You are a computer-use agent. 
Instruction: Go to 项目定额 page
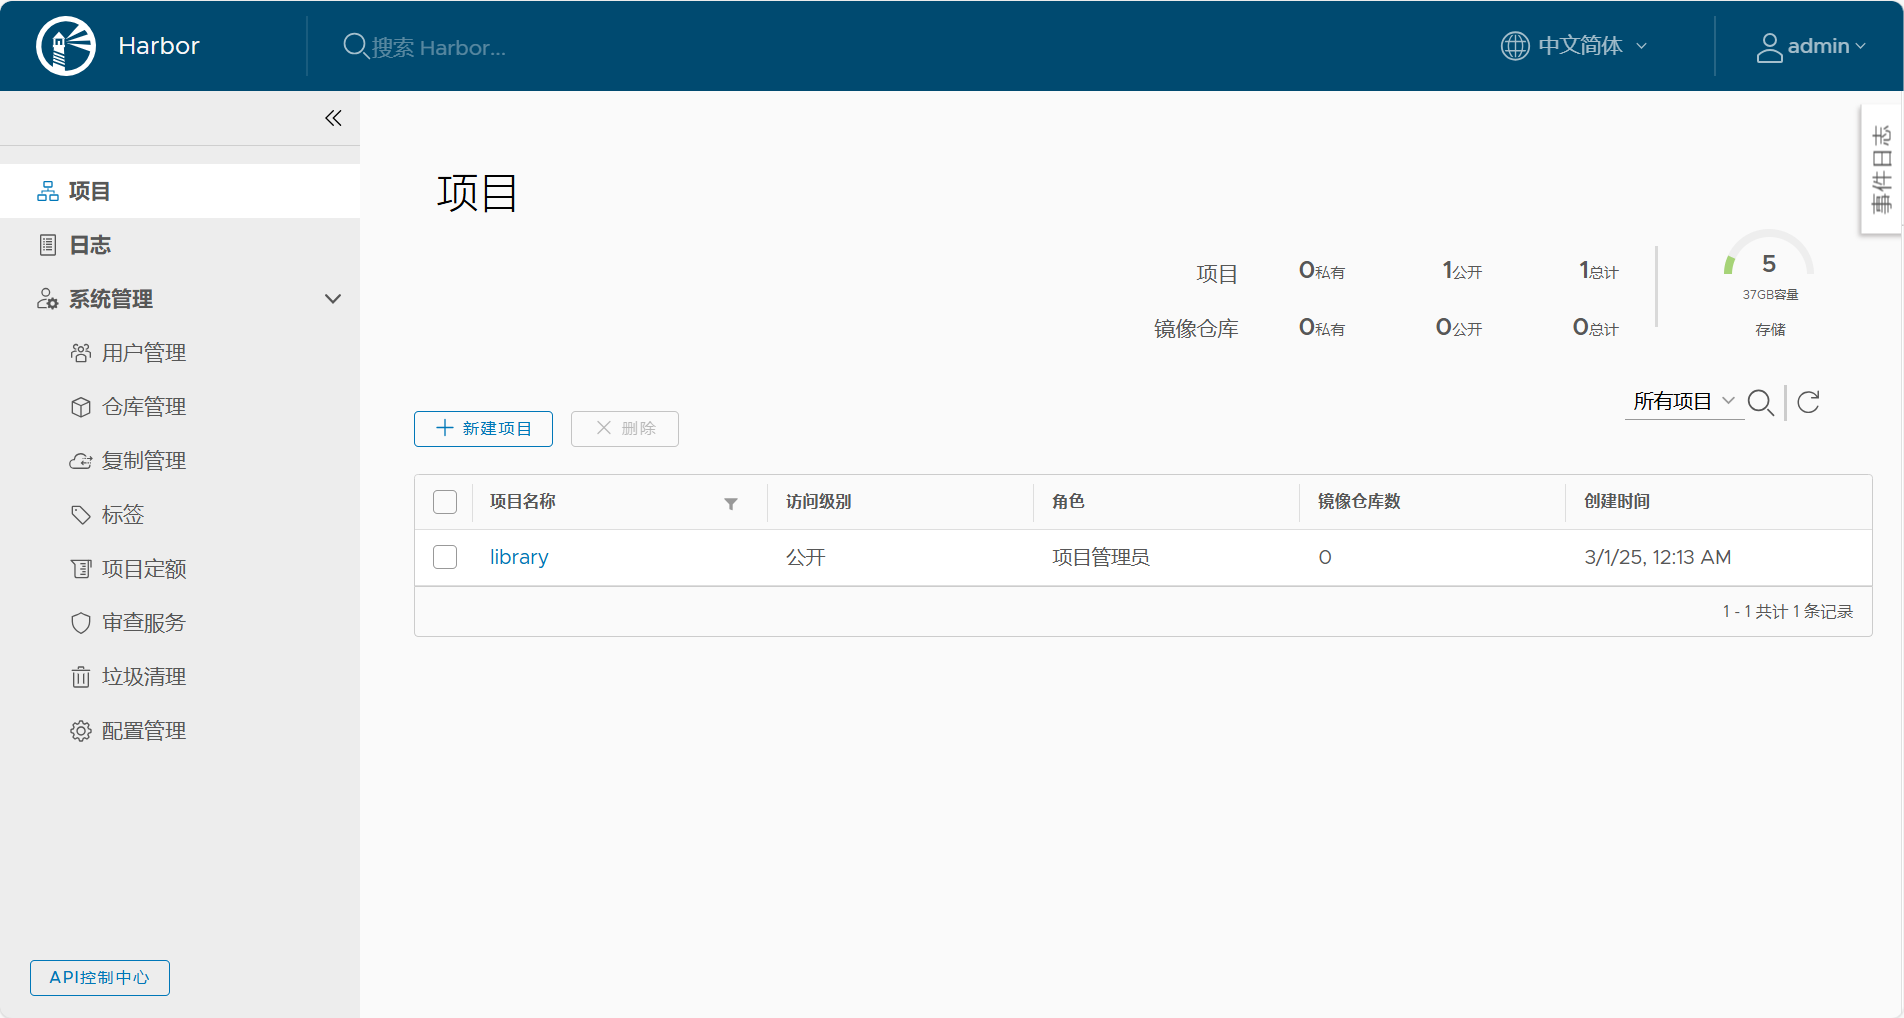pyautogui.click(x=144, y=569)
